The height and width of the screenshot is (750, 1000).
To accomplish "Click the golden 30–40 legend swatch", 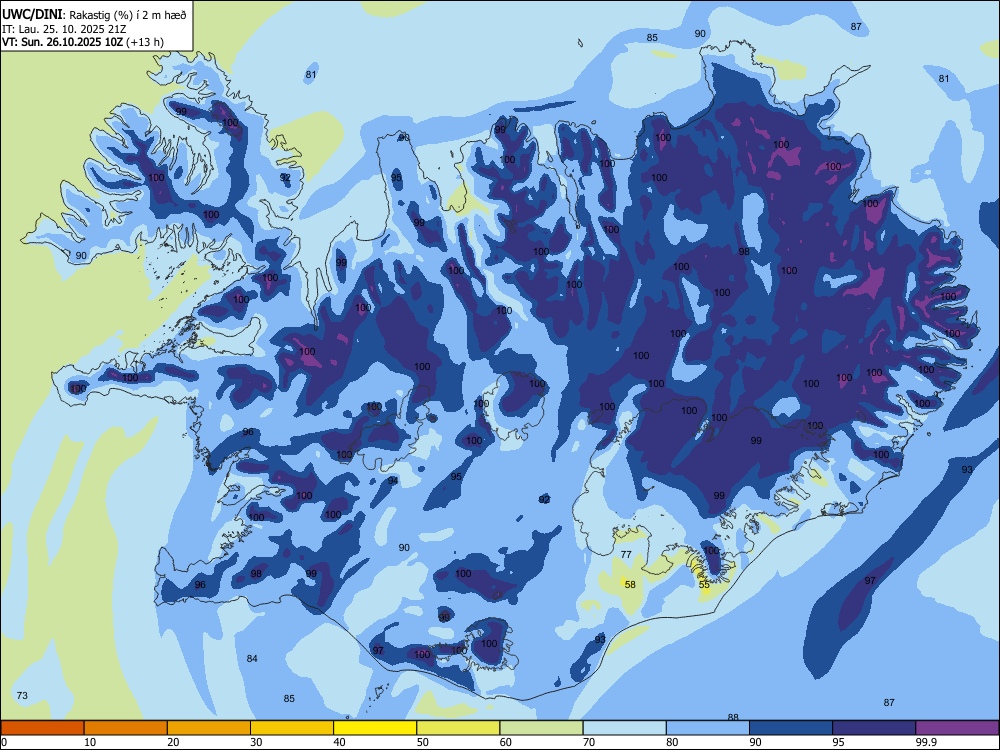I will [x=292, y=728].
